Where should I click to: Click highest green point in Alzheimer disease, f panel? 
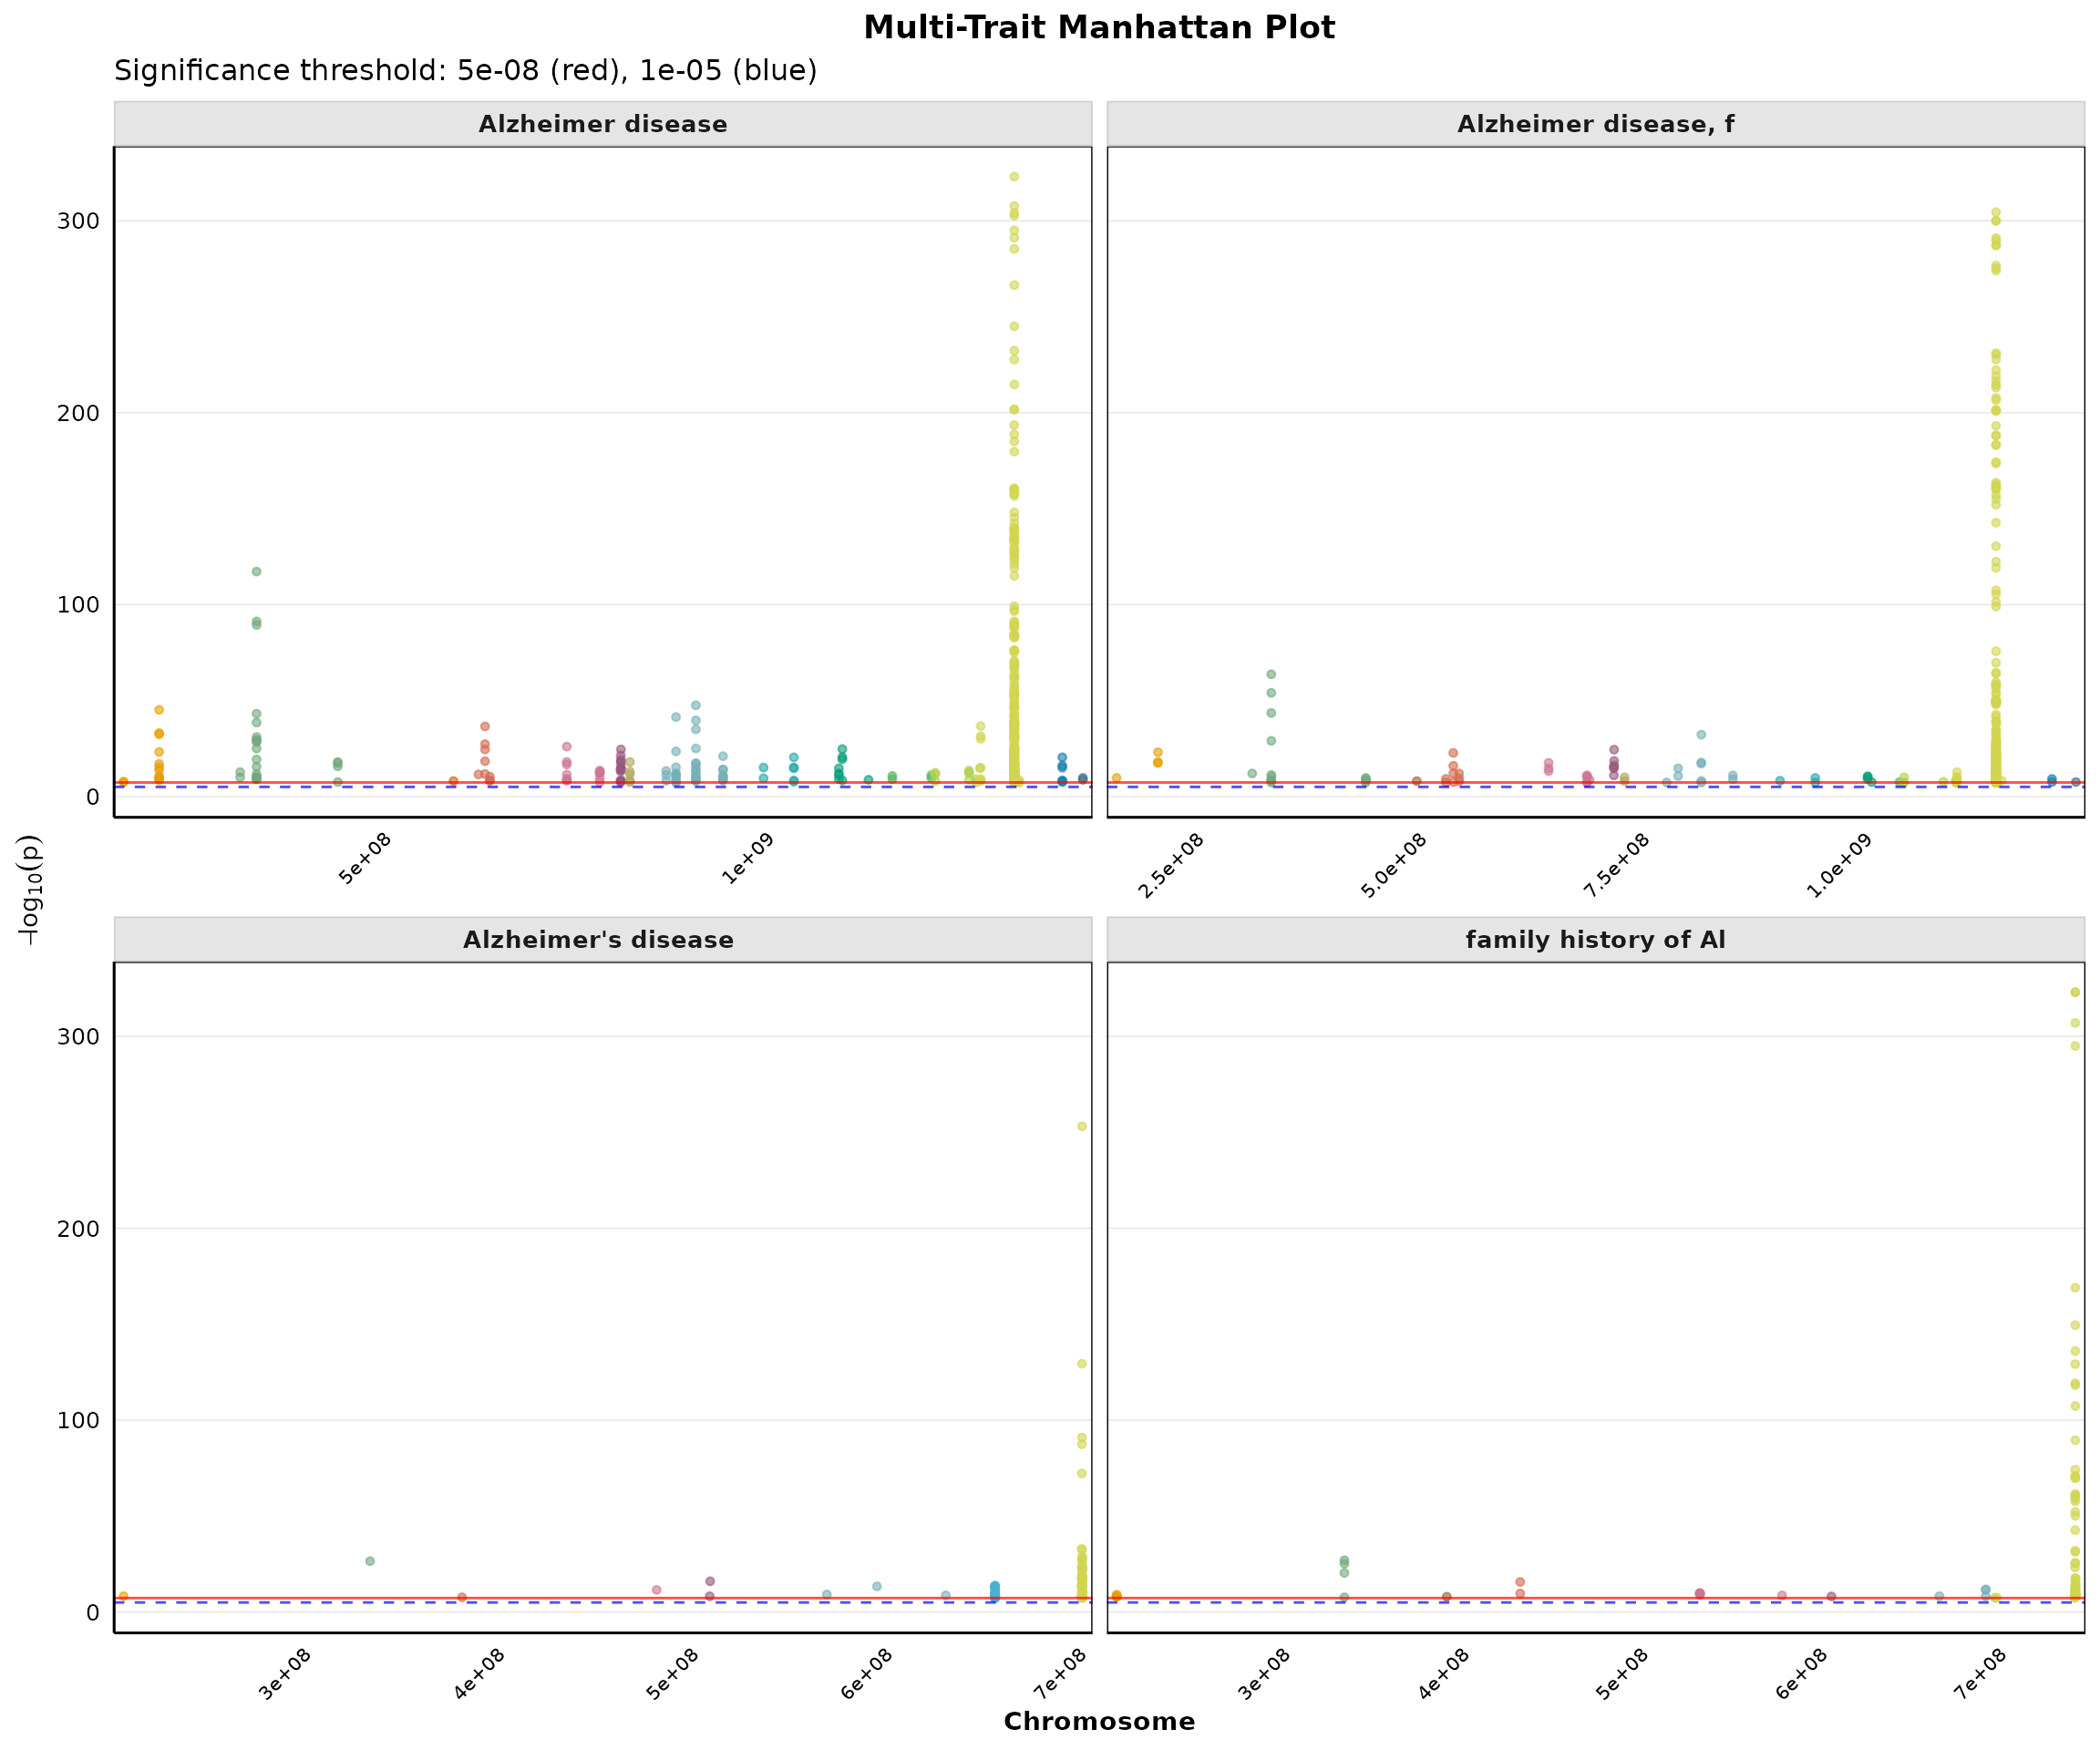coord(1271,675)
